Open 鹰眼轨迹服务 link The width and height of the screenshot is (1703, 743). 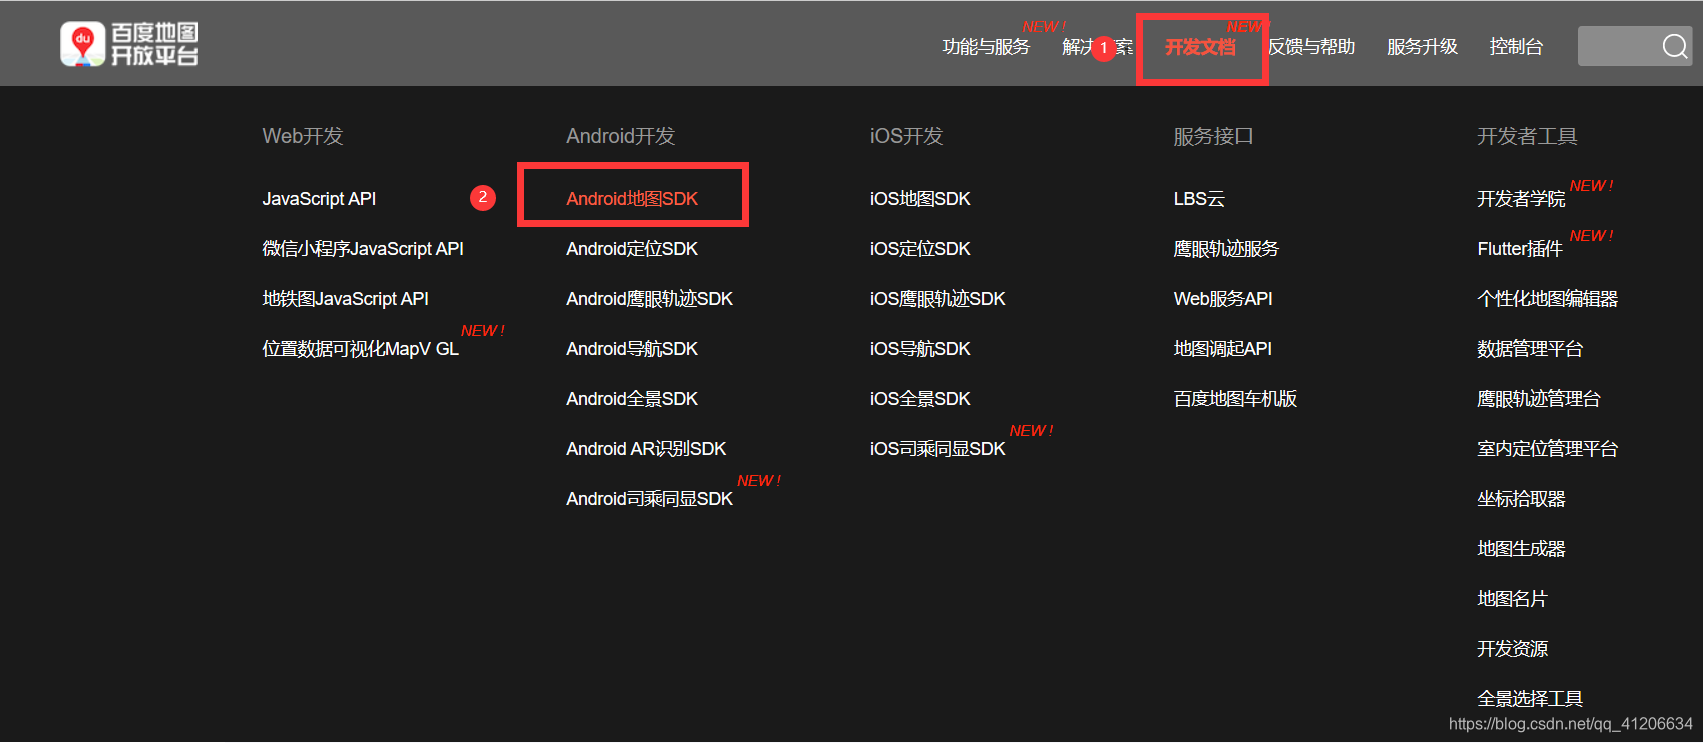click(1226, 249)
